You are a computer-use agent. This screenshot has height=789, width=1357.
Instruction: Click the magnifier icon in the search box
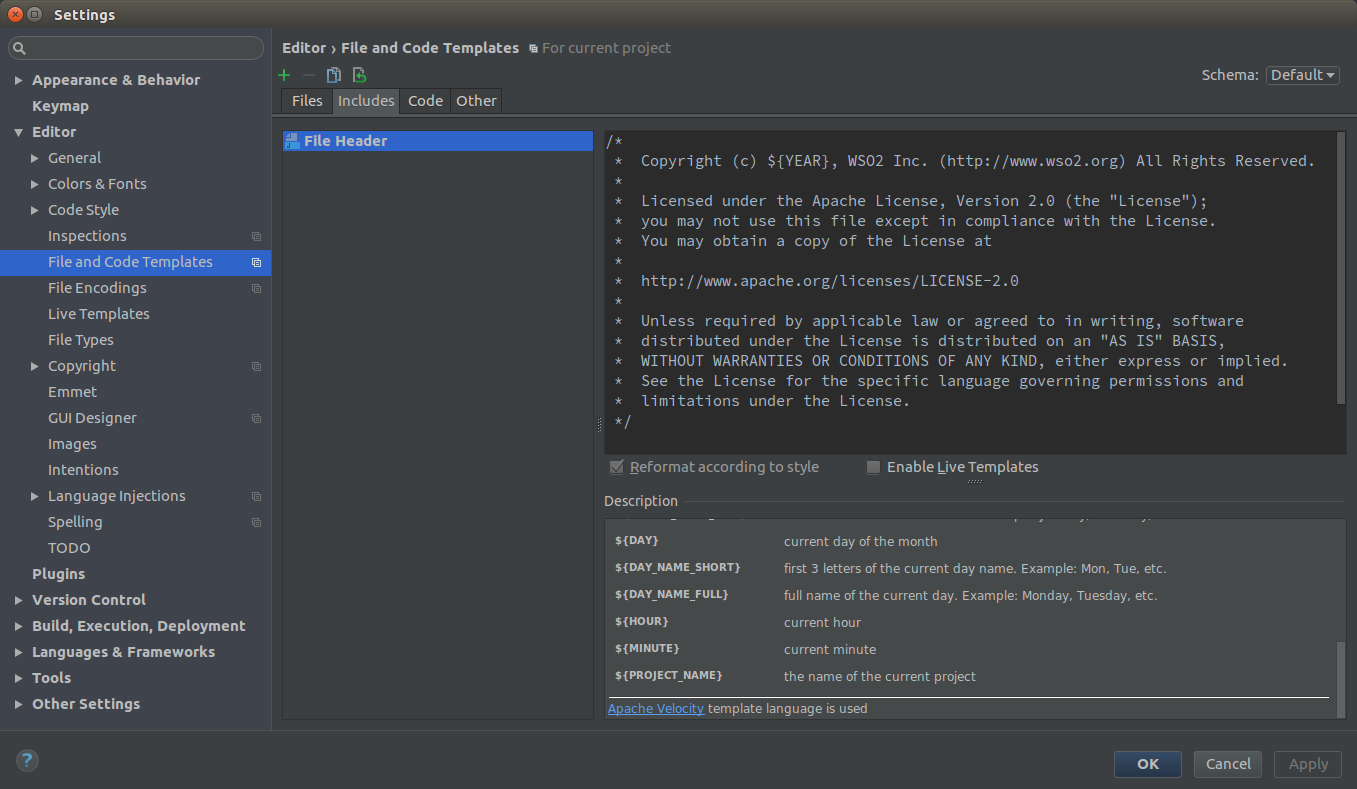coord(20,48)
